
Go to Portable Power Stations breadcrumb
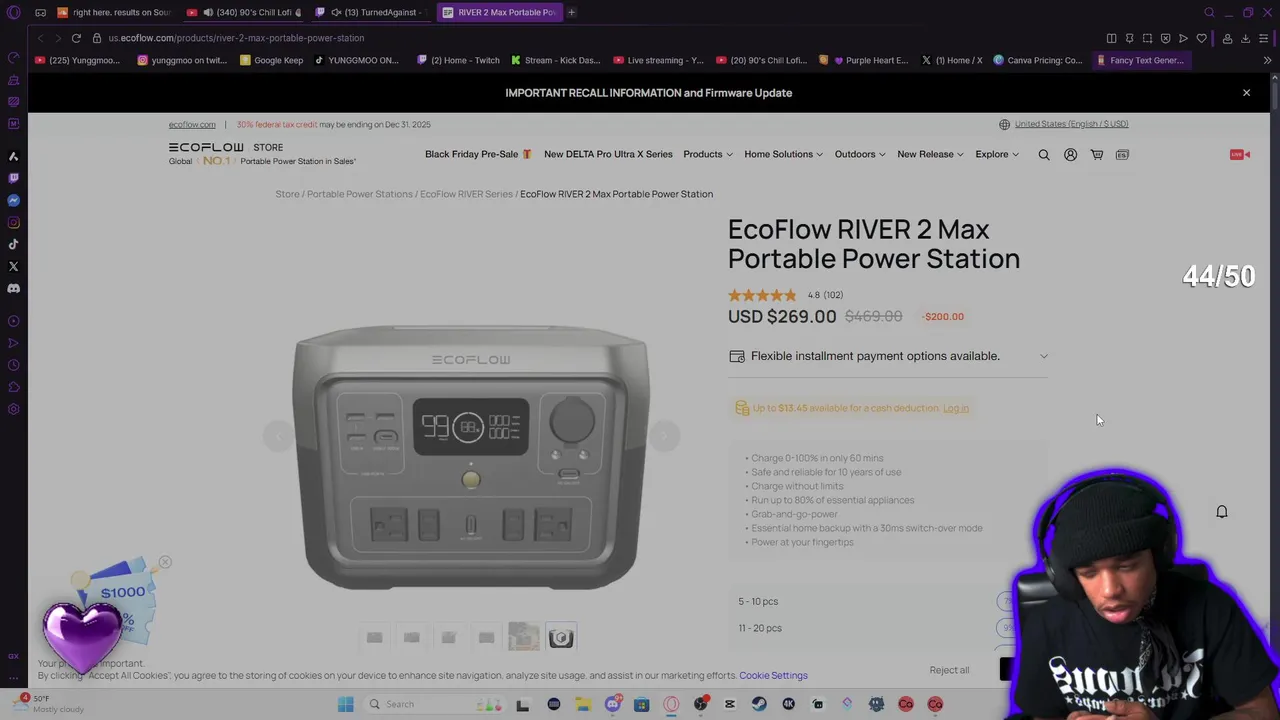coord(359,194)
